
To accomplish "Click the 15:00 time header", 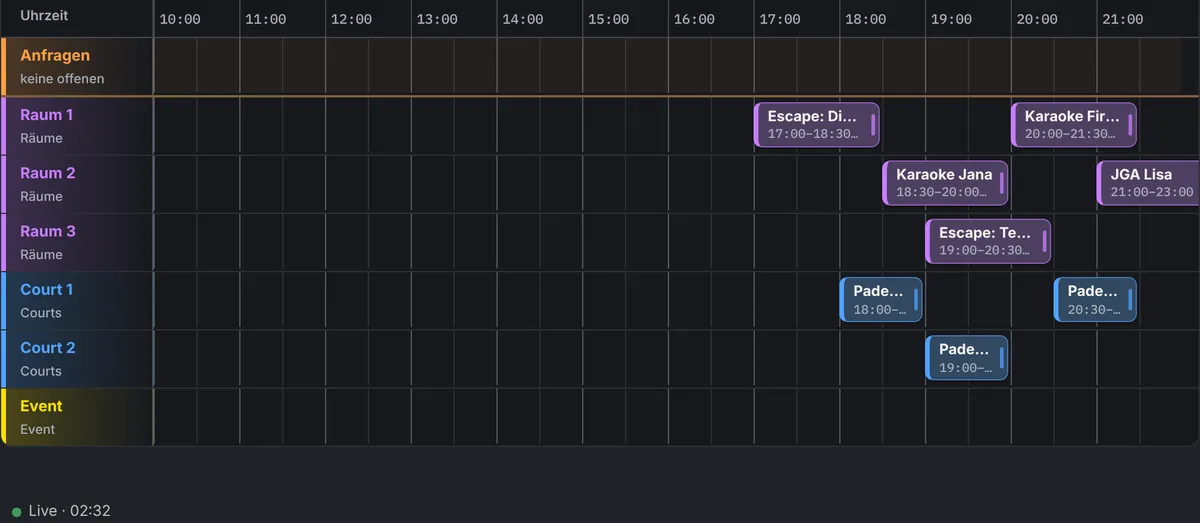I will 609,19.
